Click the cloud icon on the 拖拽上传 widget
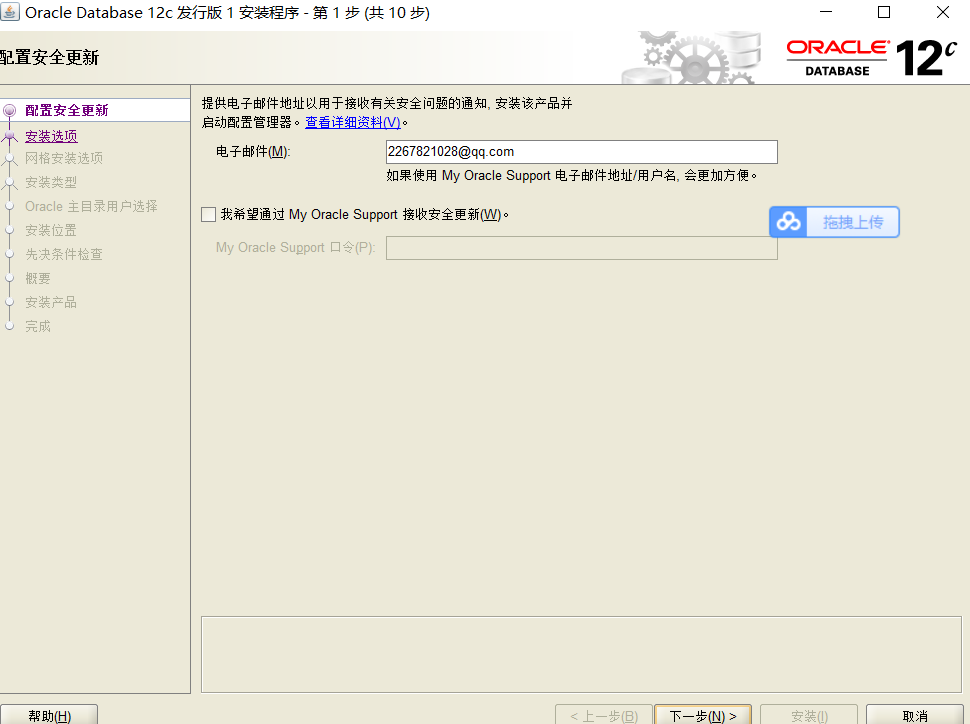Image resolution: width=970 pixels, height=724 pixels. 788,222
